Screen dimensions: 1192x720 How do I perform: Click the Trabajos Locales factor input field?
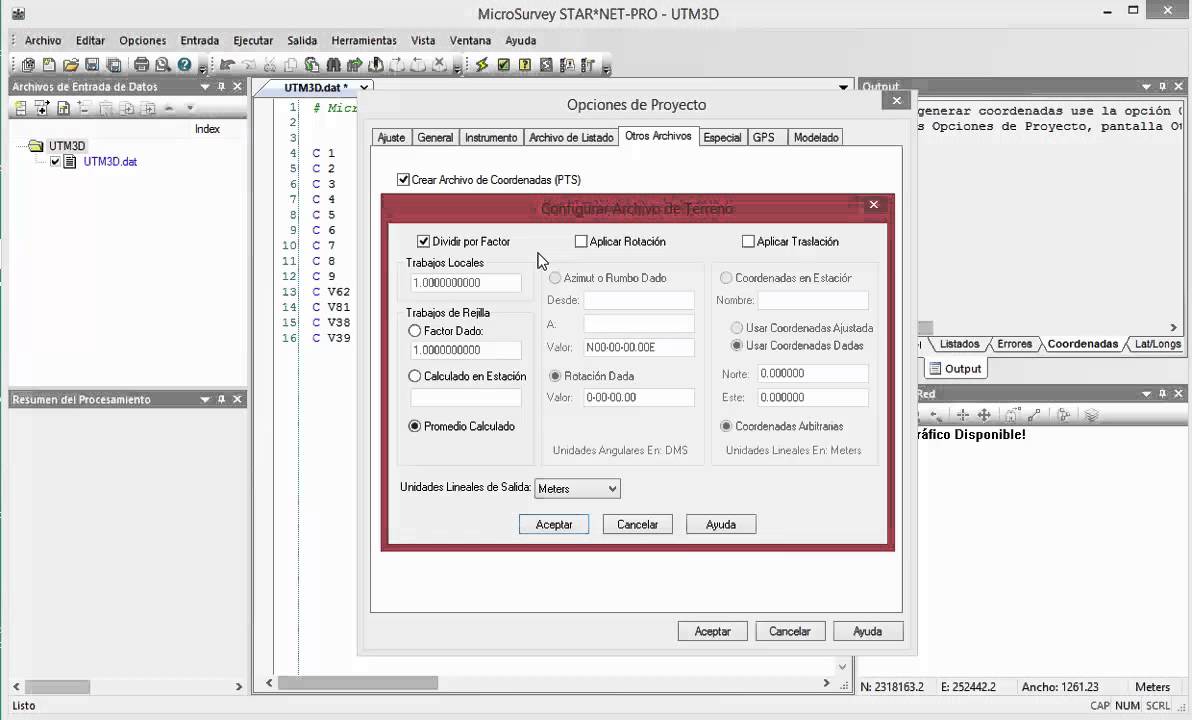tap(466, 283)
